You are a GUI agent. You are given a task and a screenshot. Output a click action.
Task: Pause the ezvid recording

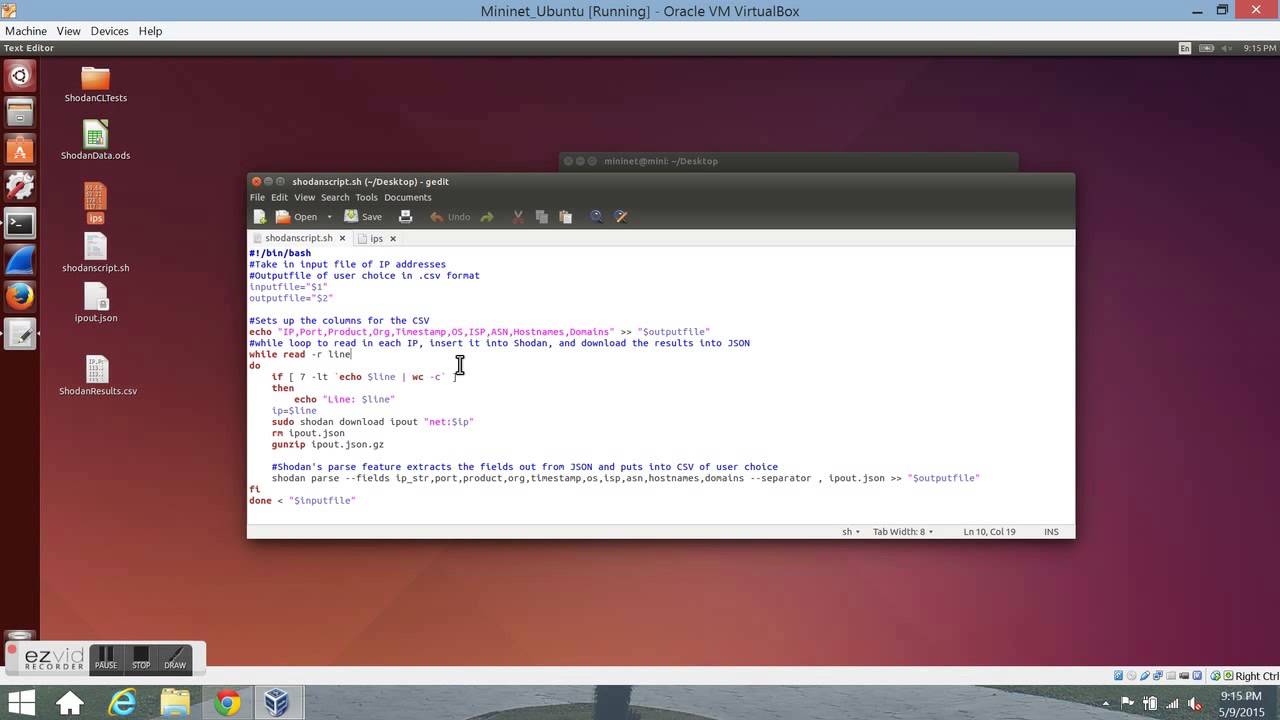click(106, 657)
